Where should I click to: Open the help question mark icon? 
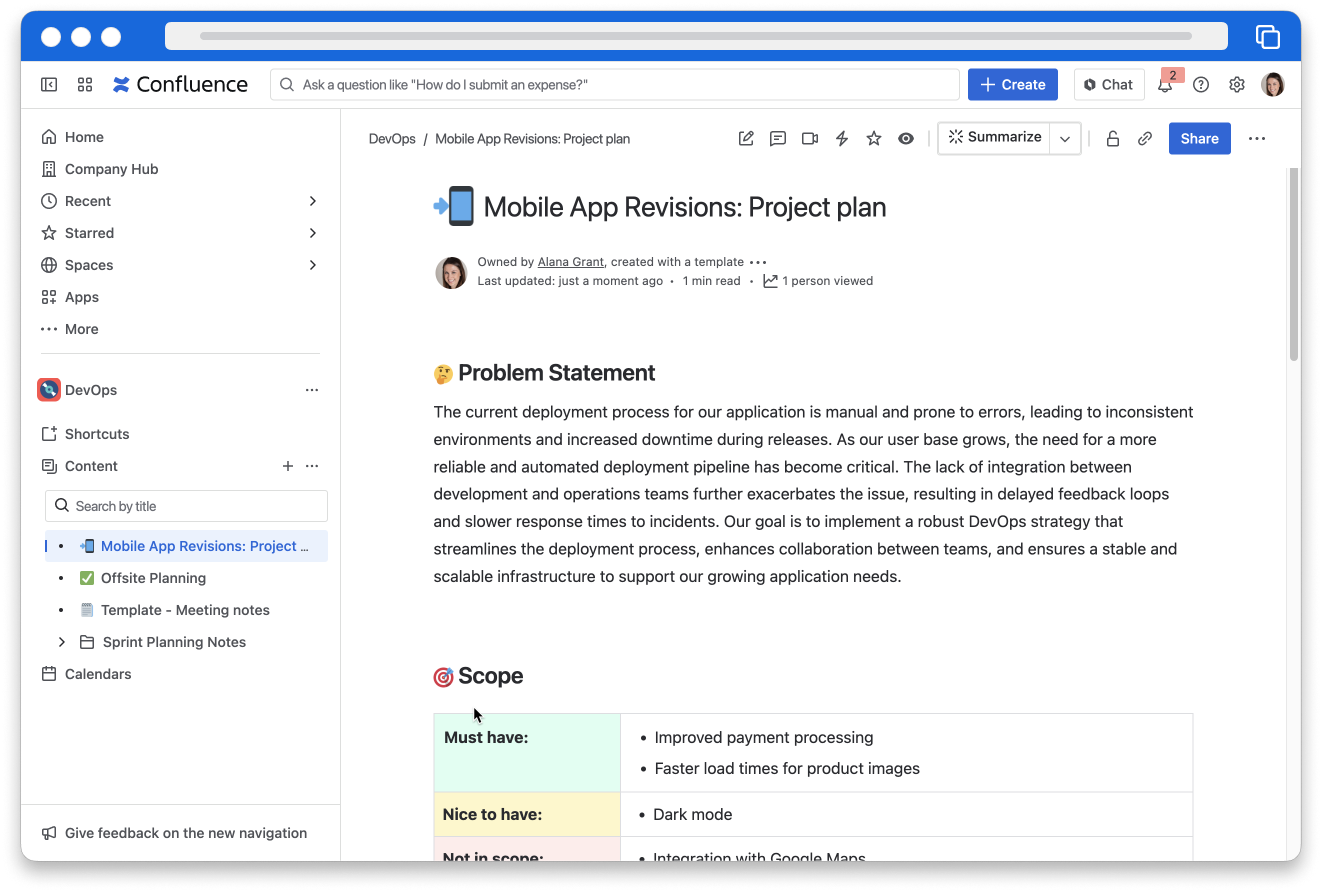[x=1201, y=85]
